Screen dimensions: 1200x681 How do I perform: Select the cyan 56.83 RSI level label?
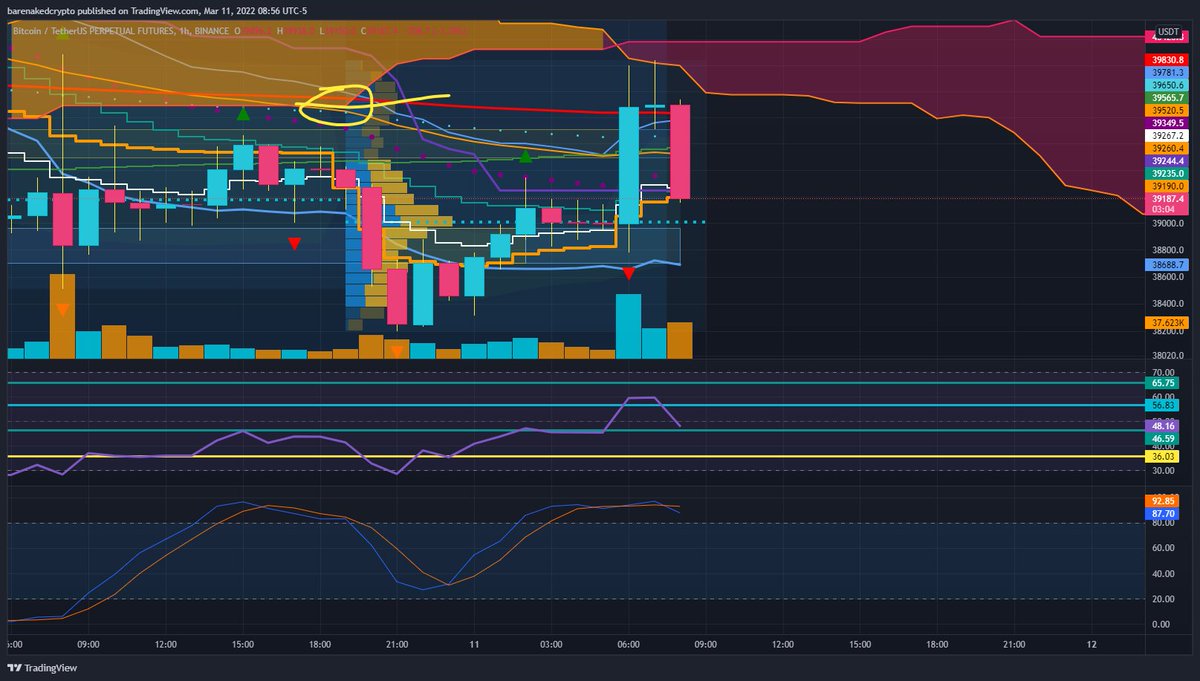point(1162,405)
